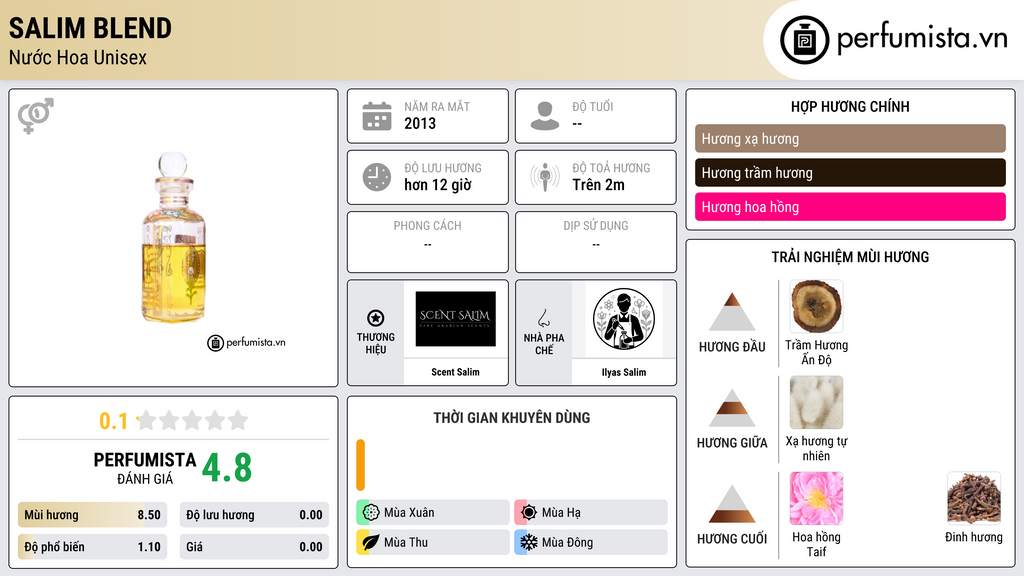
Task: Click the base notes pyramid icon
Action: (x=732, y=504)
